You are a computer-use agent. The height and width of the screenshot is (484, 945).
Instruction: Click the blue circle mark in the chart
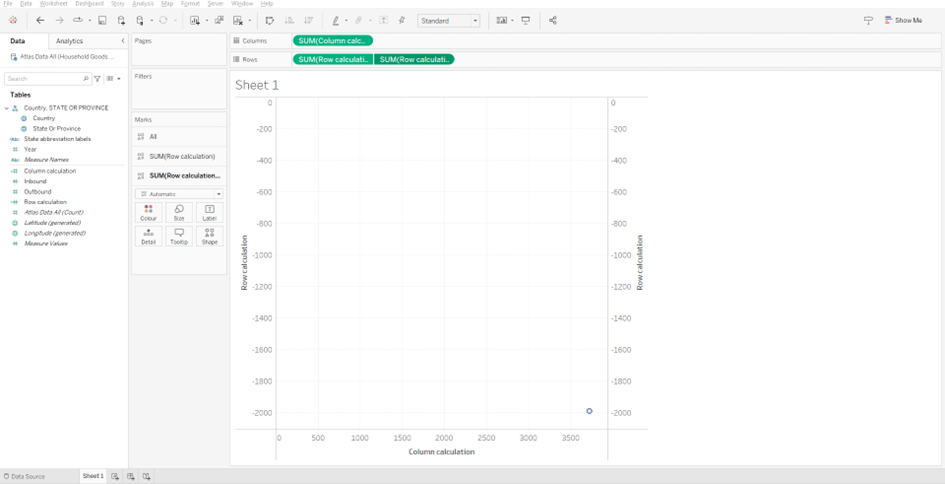coord(589,411)
